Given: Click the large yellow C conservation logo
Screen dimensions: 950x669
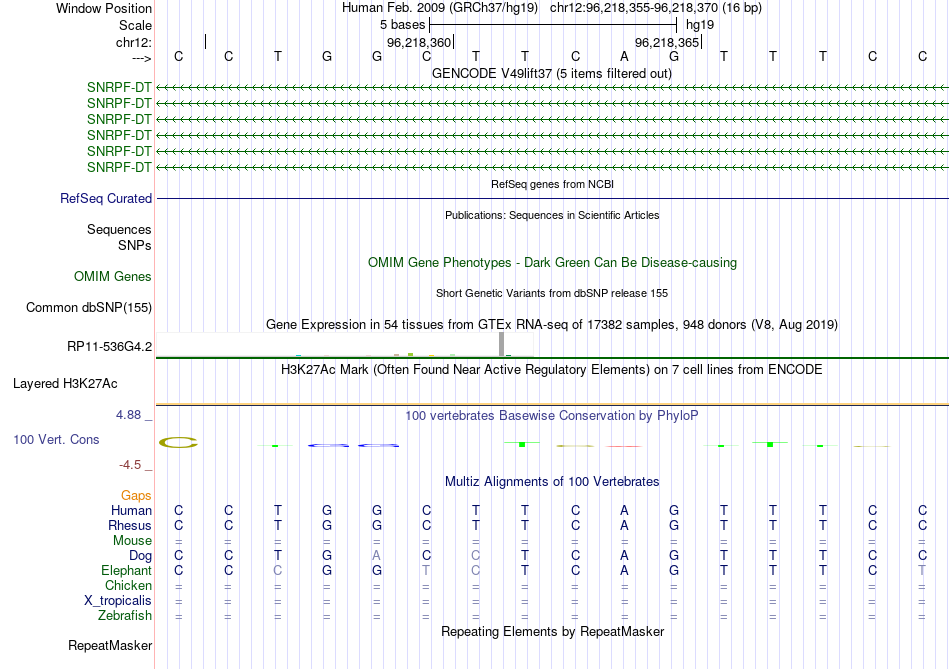Looking at the screenshot, I should (178, 442).
